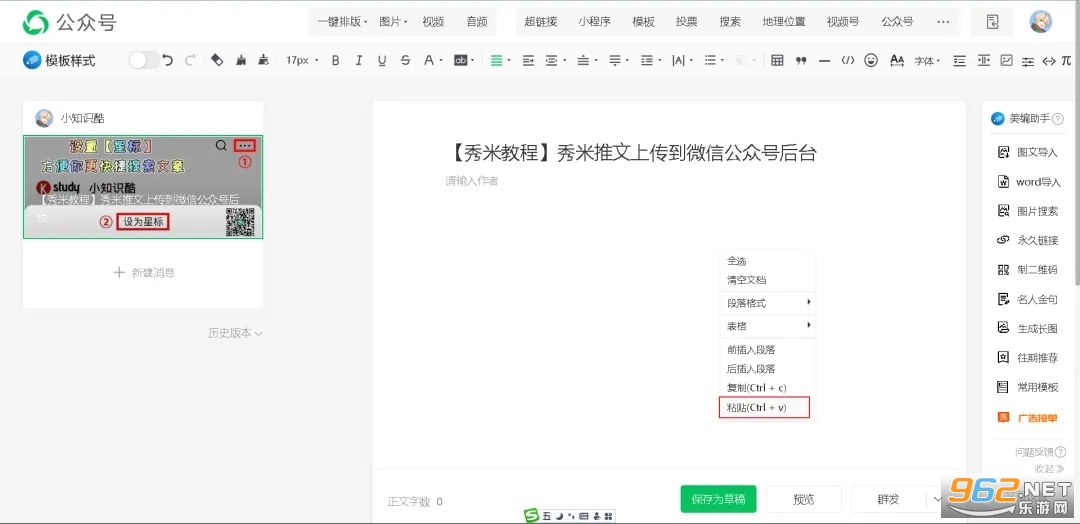Insert a blockquote
This screenshot has height=524, width=1080.
[x=800, y=61]
